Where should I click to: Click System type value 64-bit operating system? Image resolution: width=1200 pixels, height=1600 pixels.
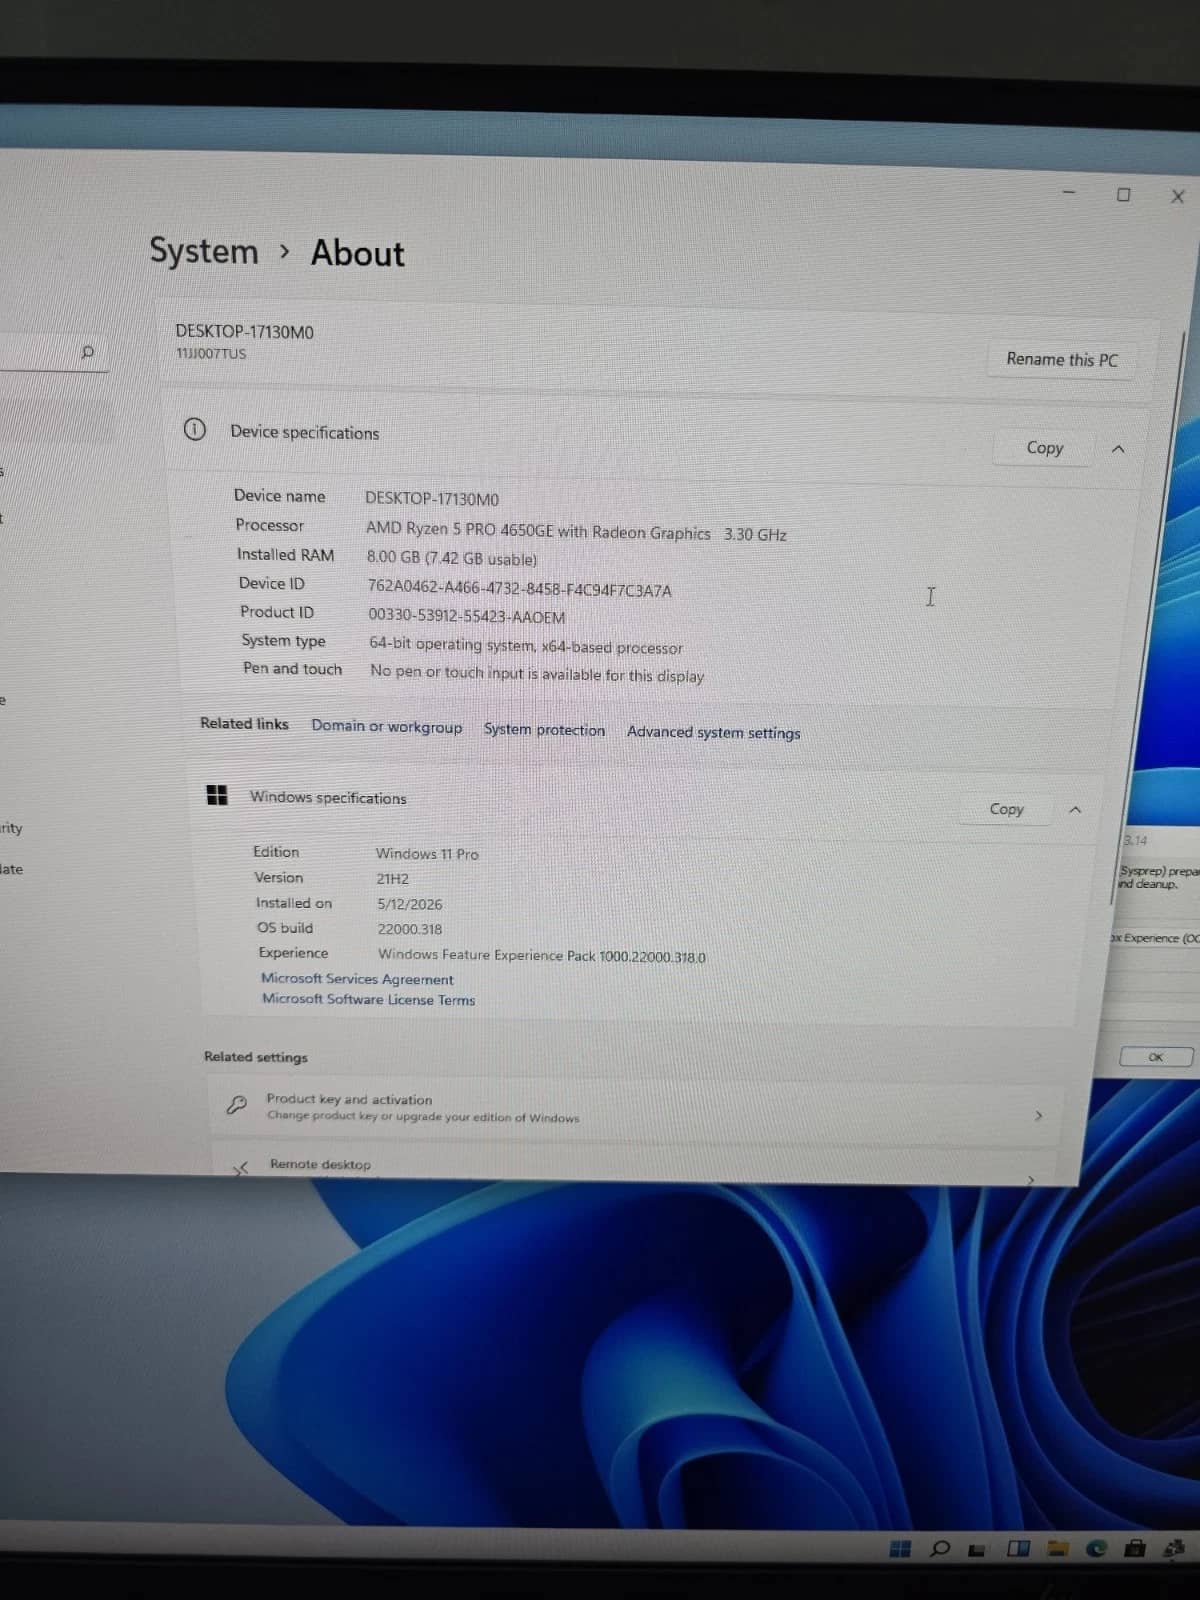click(526, 646)
